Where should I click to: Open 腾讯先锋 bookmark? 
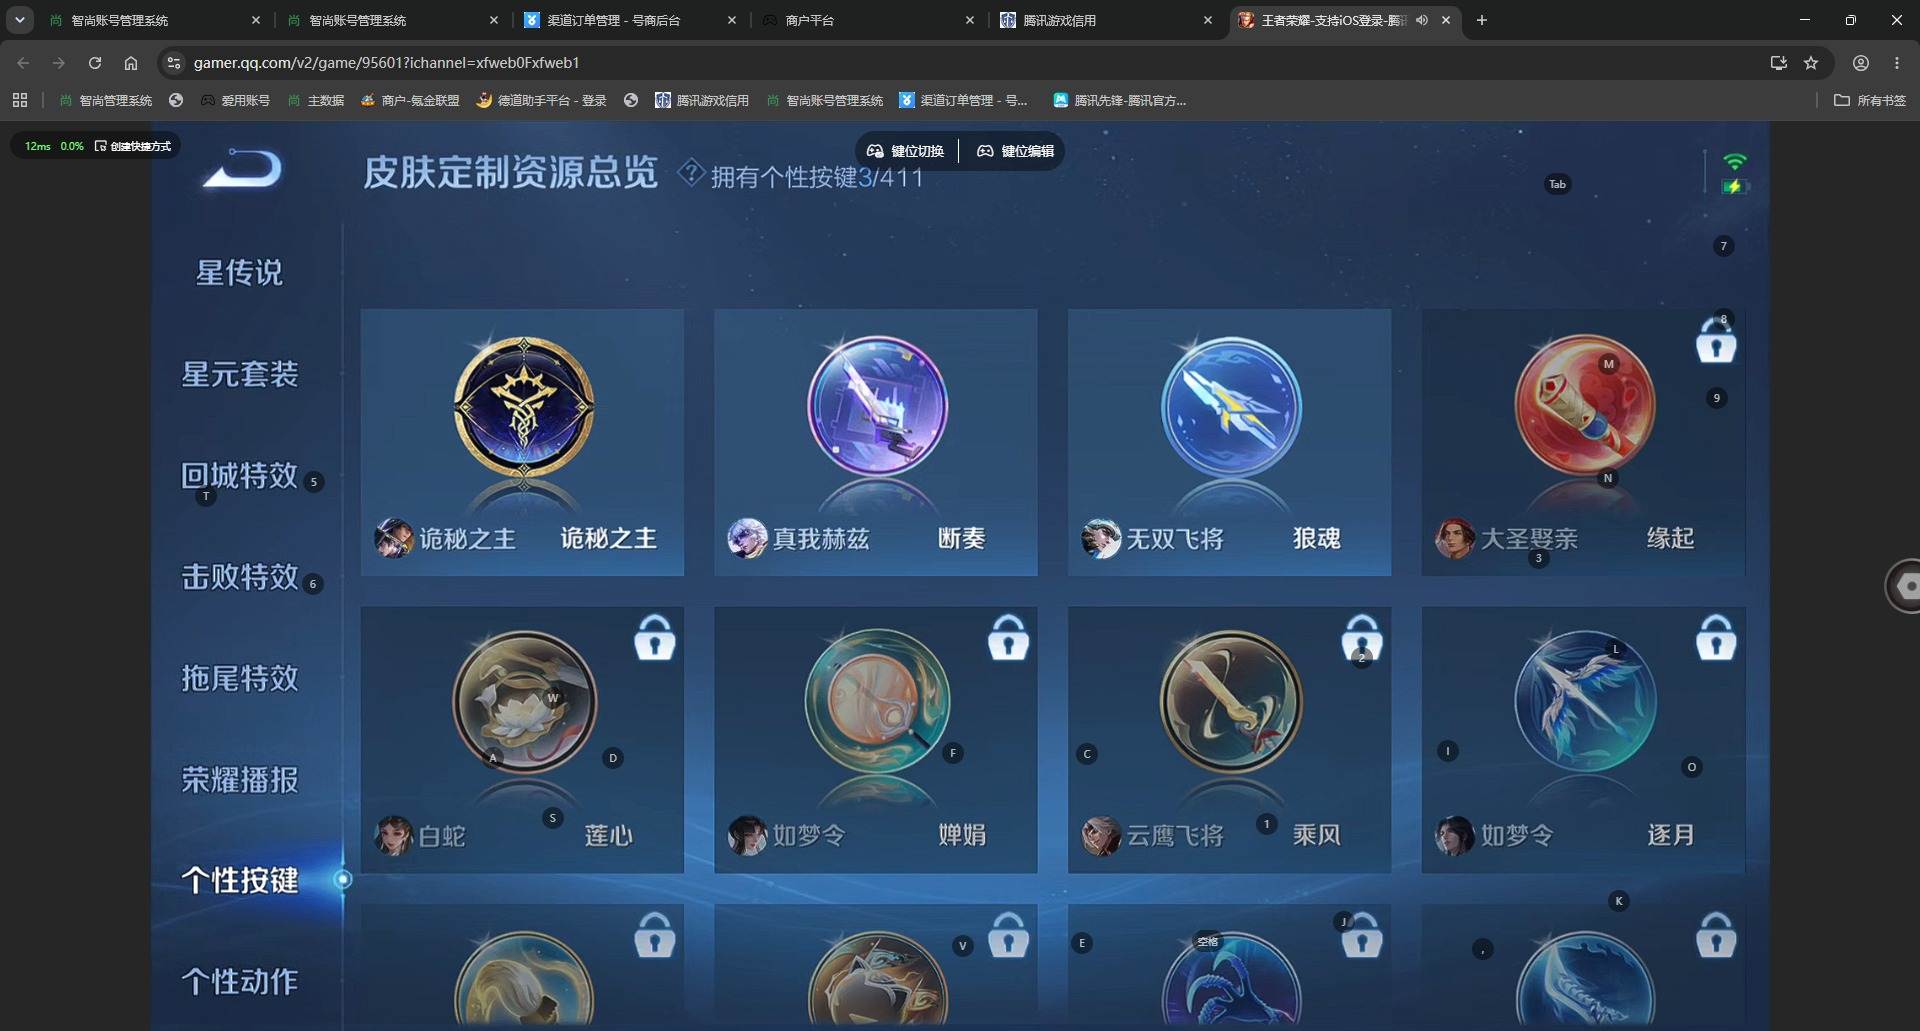click(x=1120, y=100)
